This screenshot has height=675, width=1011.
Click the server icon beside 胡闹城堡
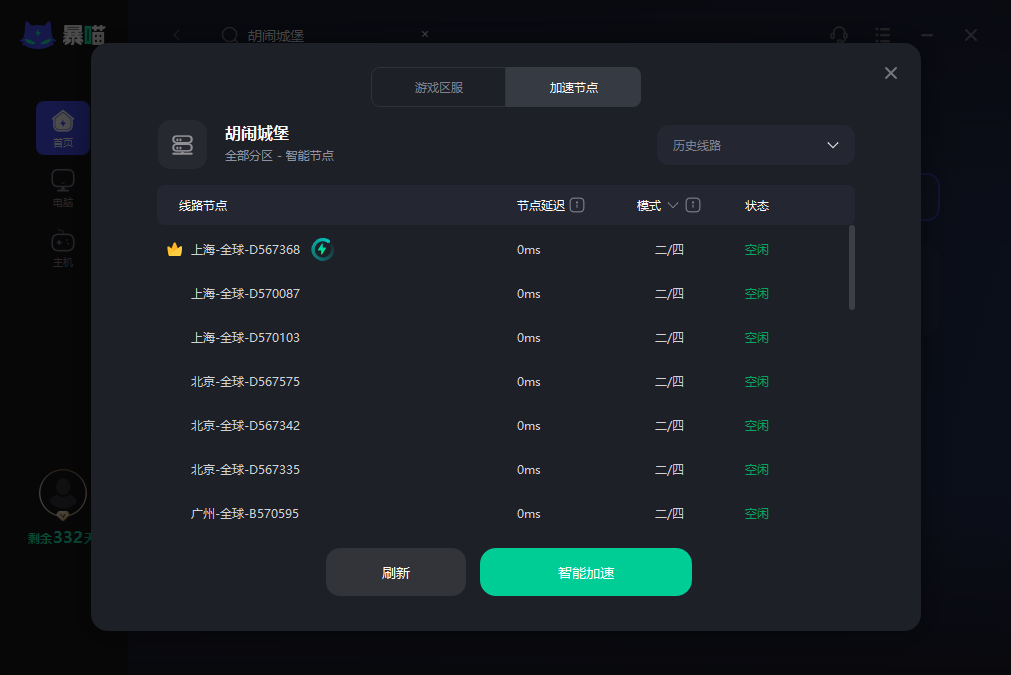[x=182, y=144]
